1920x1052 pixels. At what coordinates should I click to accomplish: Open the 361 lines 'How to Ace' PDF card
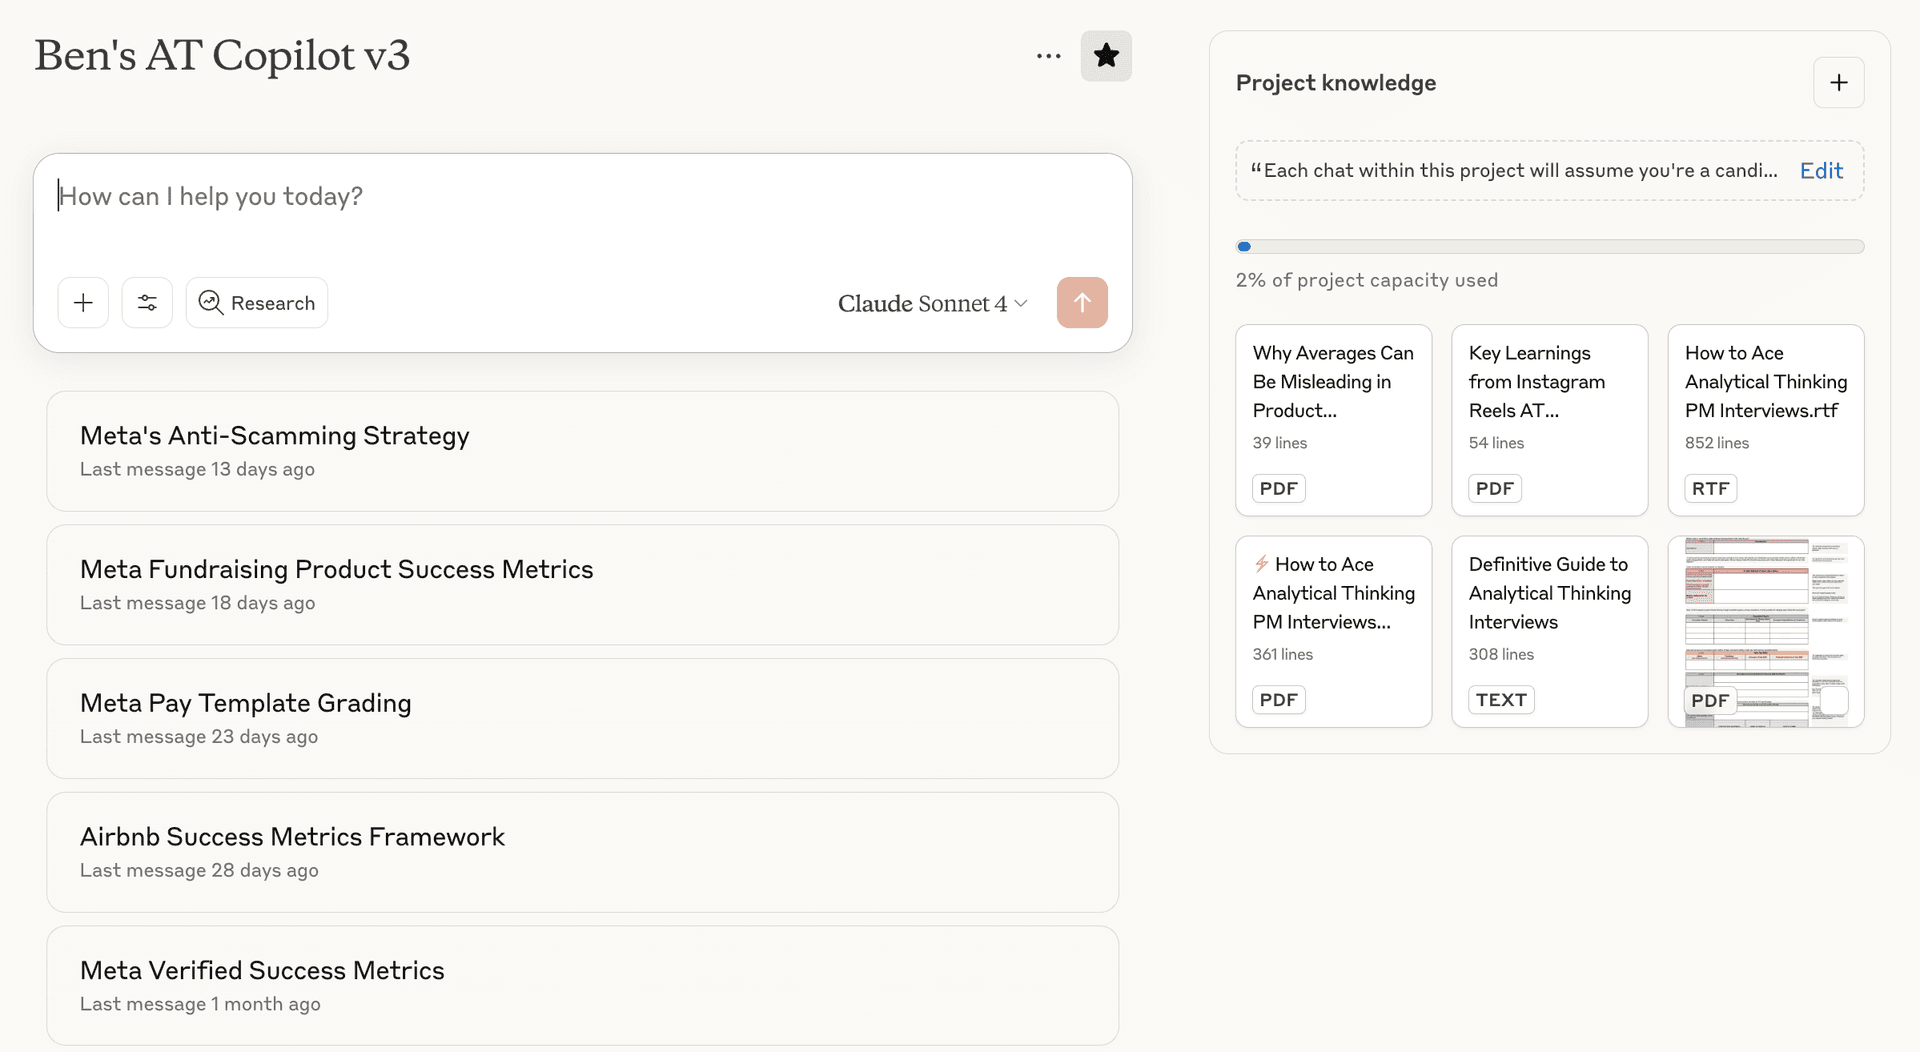(1333, 632)
